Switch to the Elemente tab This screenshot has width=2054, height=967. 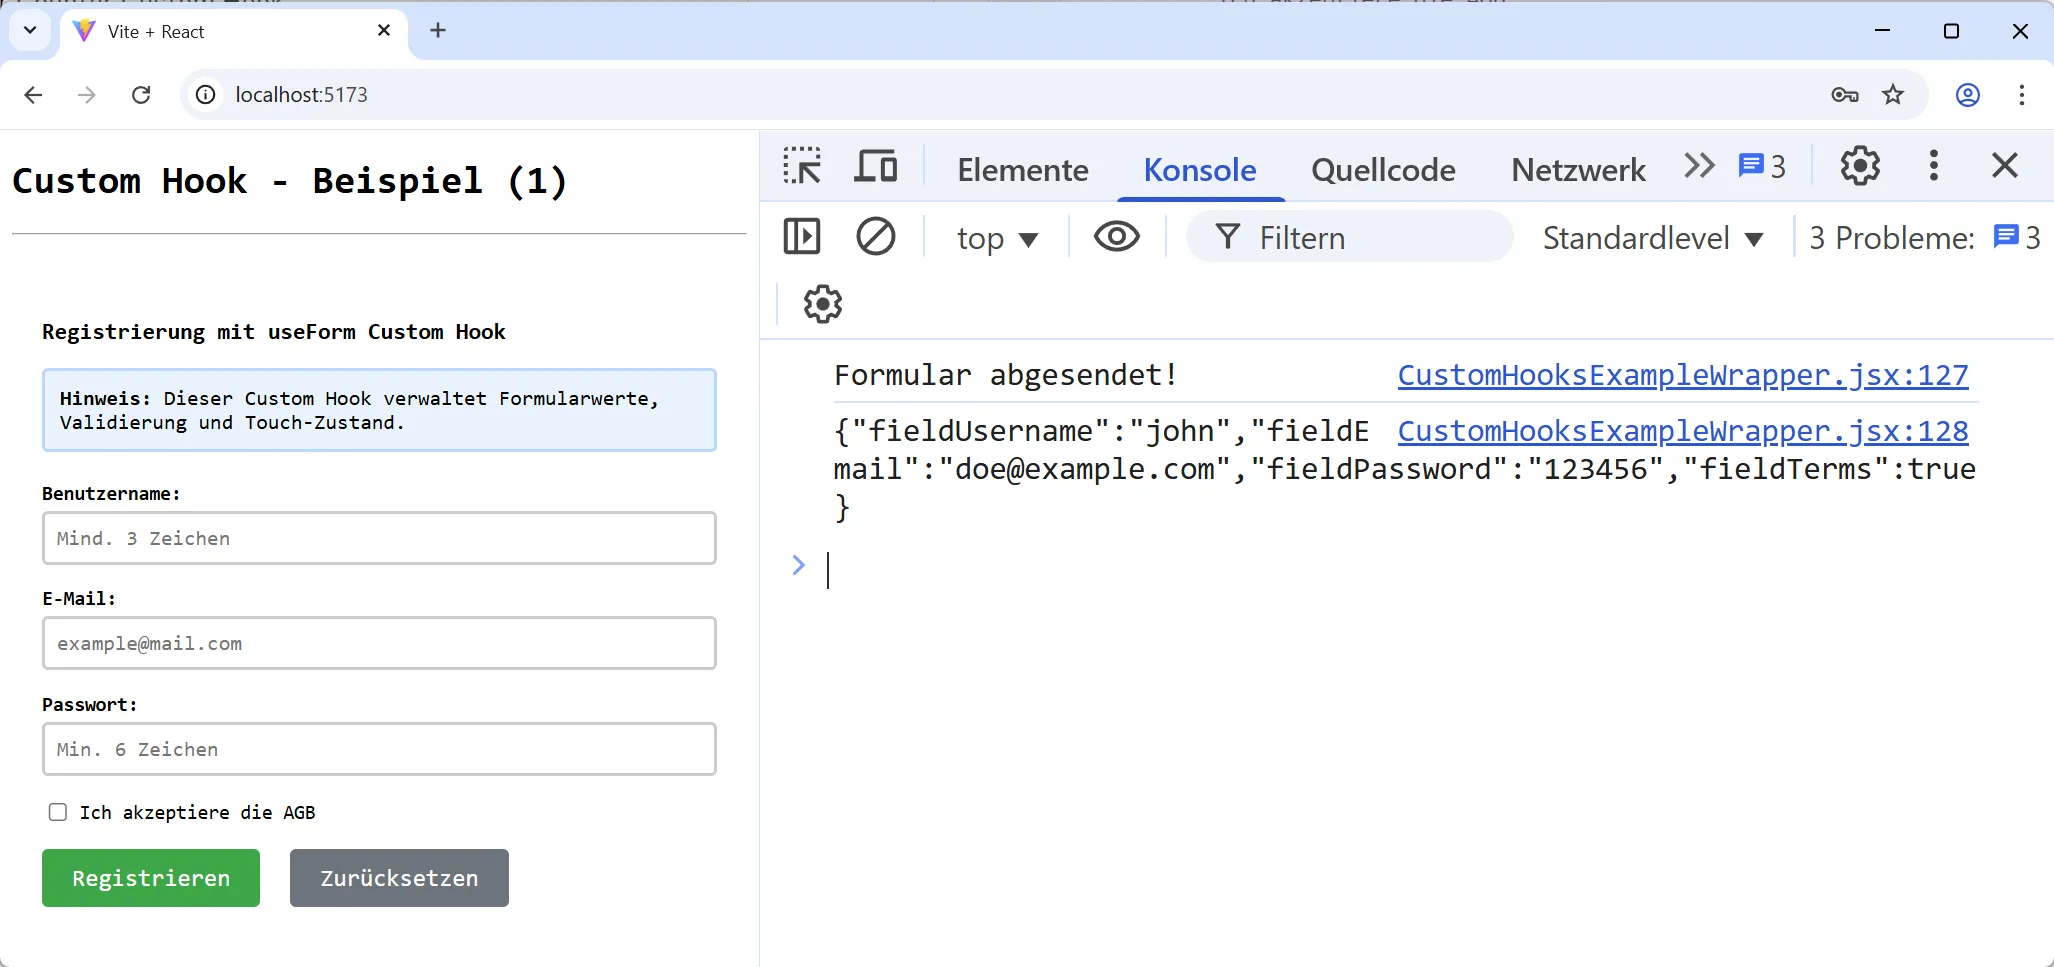tap(1023, 170)
